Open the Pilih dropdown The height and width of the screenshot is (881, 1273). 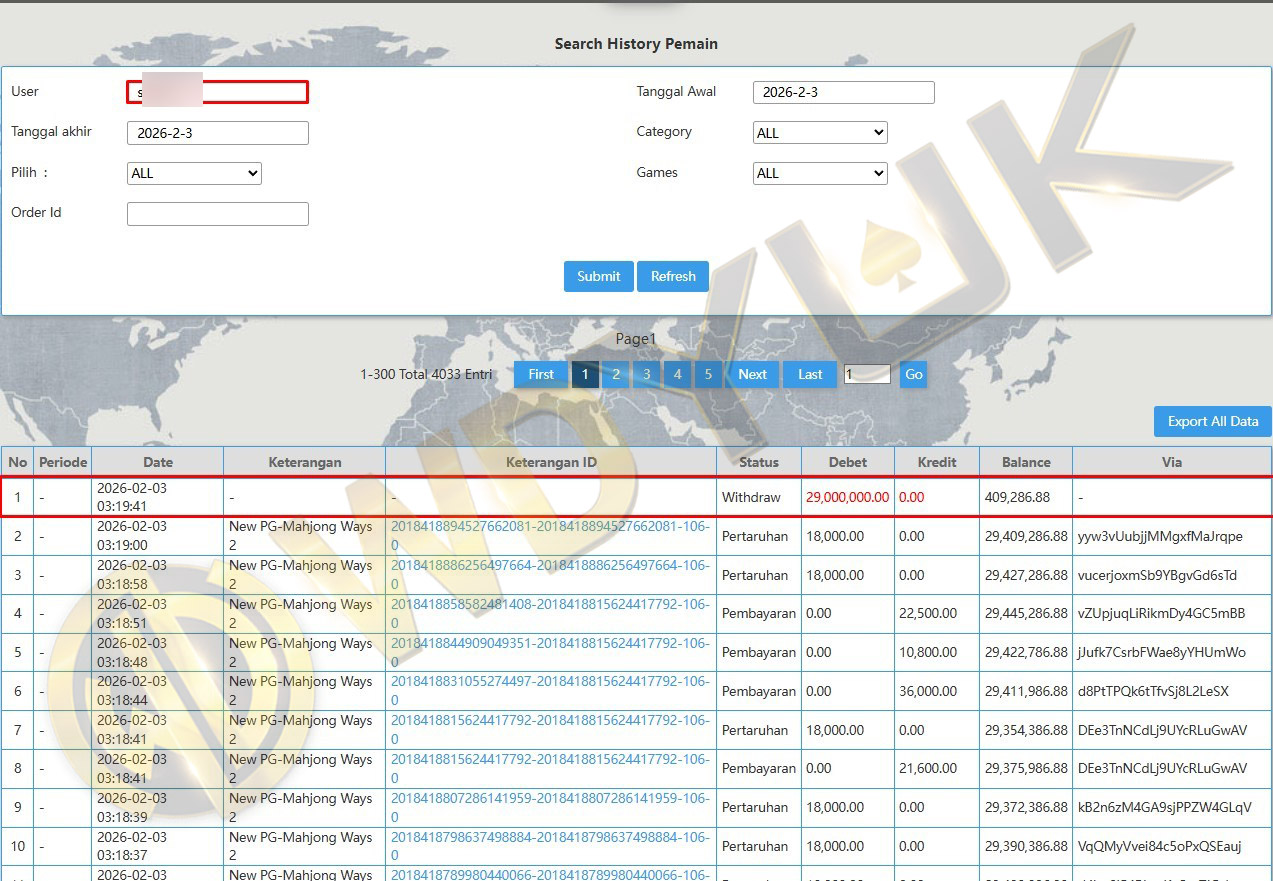point(194,173)
